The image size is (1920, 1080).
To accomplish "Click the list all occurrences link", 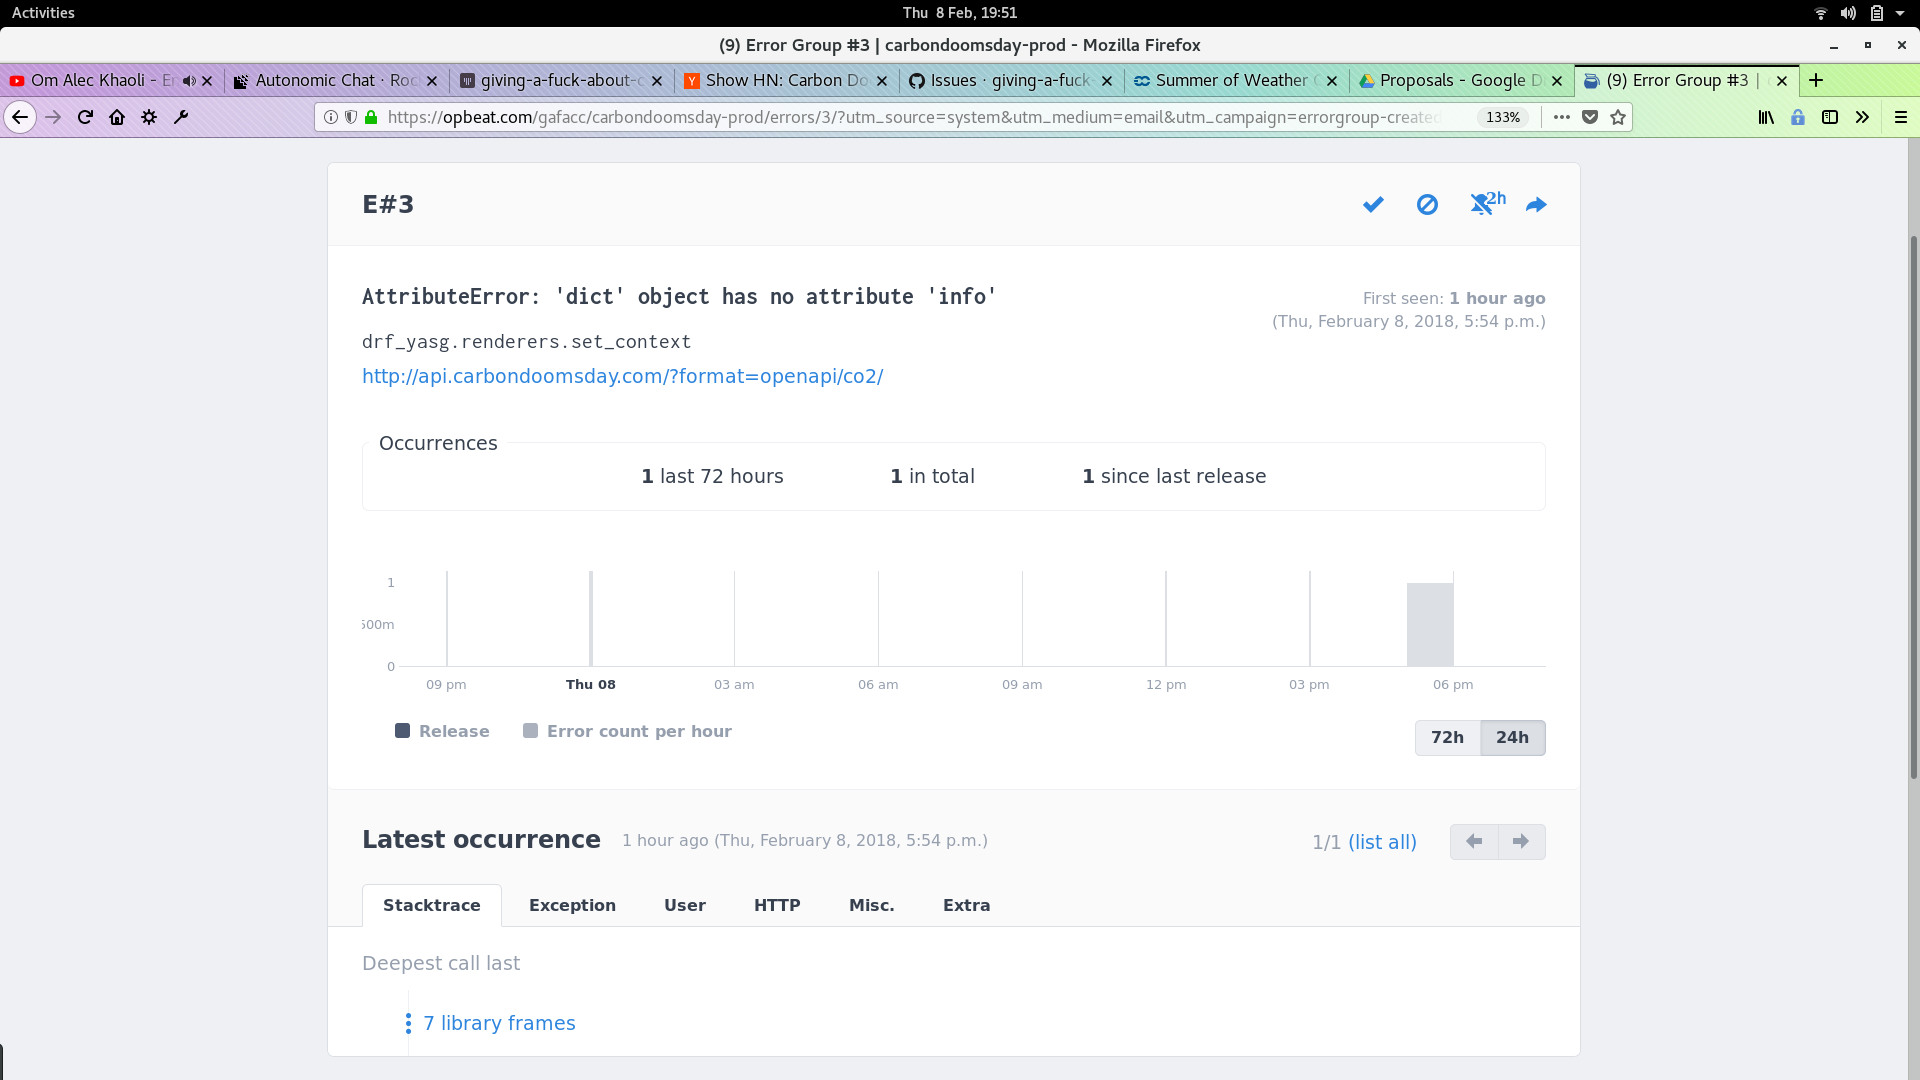I will (x=1382, y=842).
